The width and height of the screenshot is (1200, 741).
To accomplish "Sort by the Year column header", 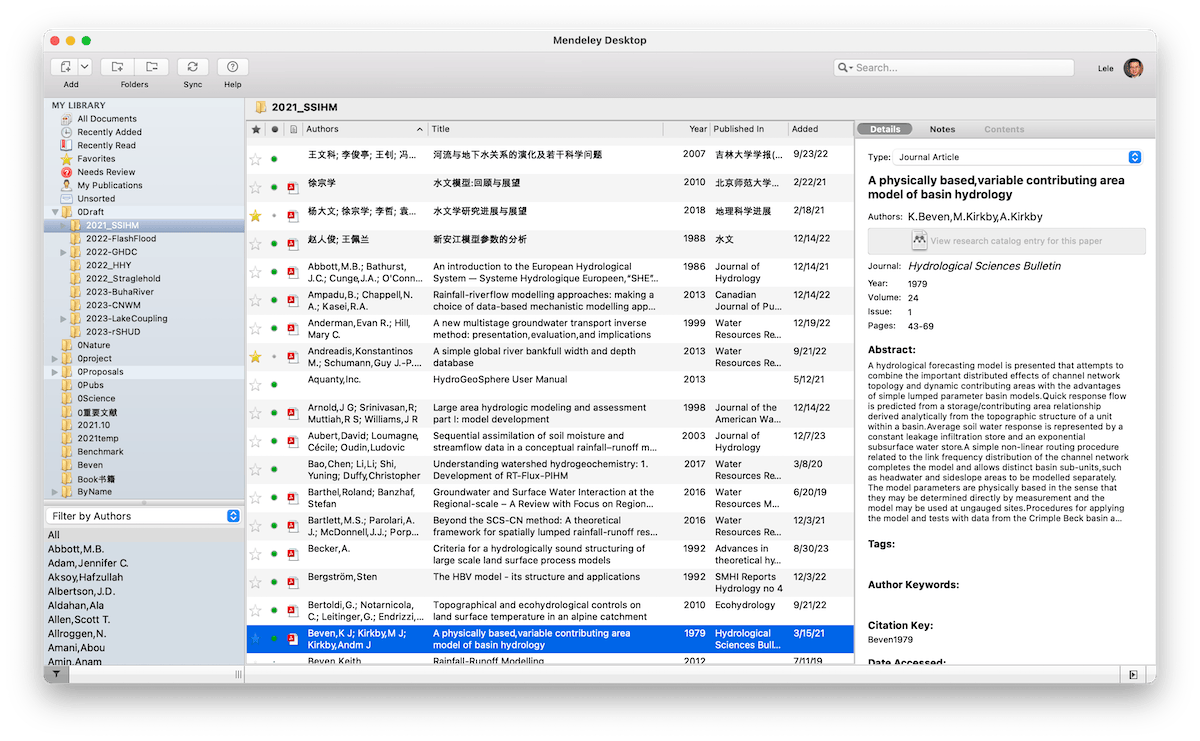I will point(687,129).
